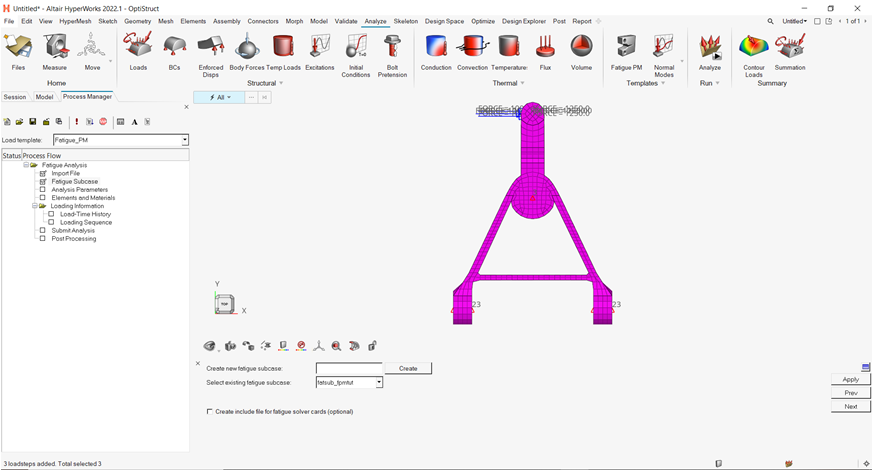Click the Fatigue PM template icon

tap(626, 46)
